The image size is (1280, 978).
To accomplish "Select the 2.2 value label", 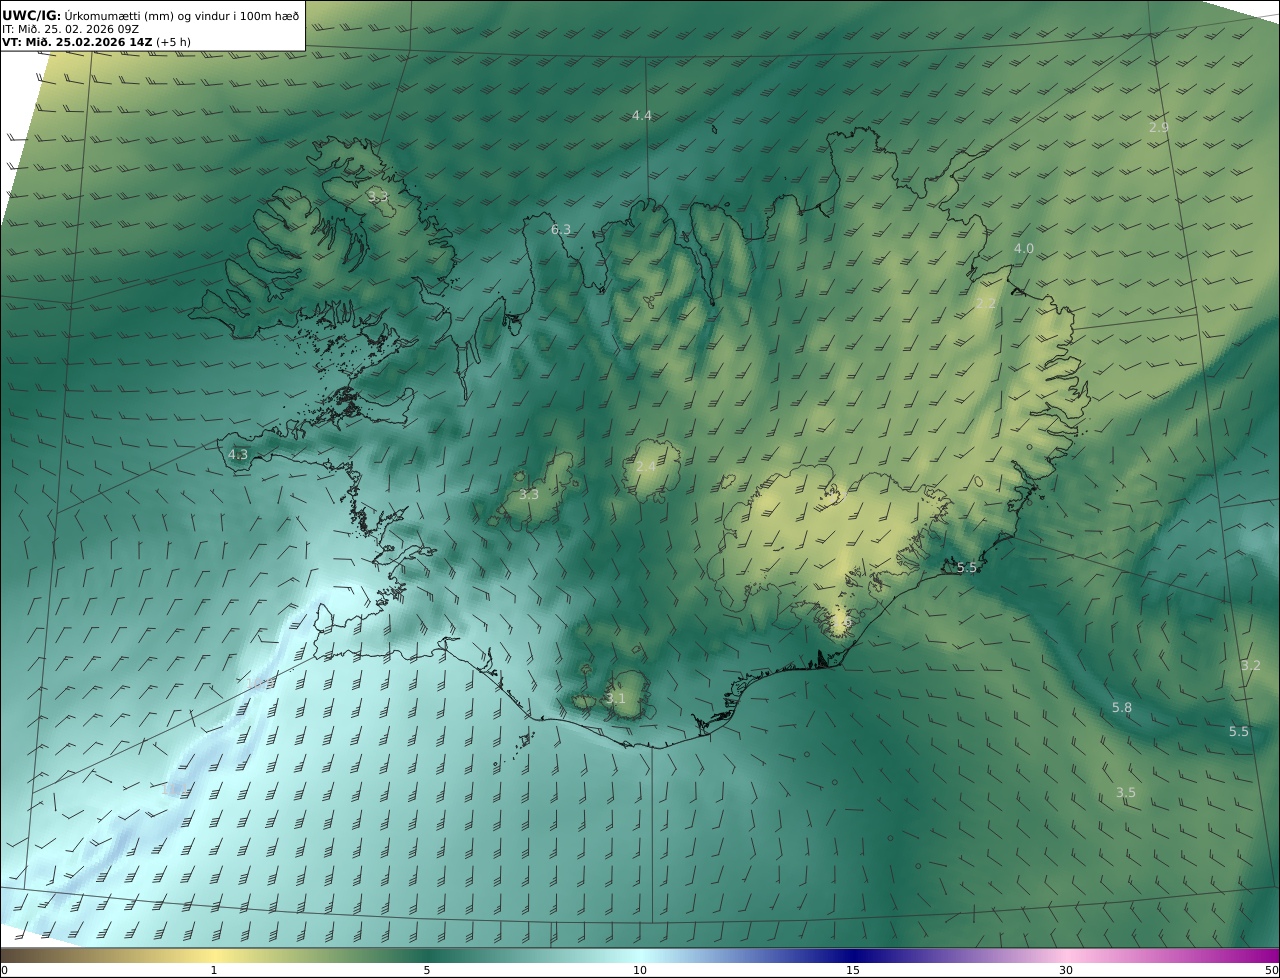I will tap(986, 303).
